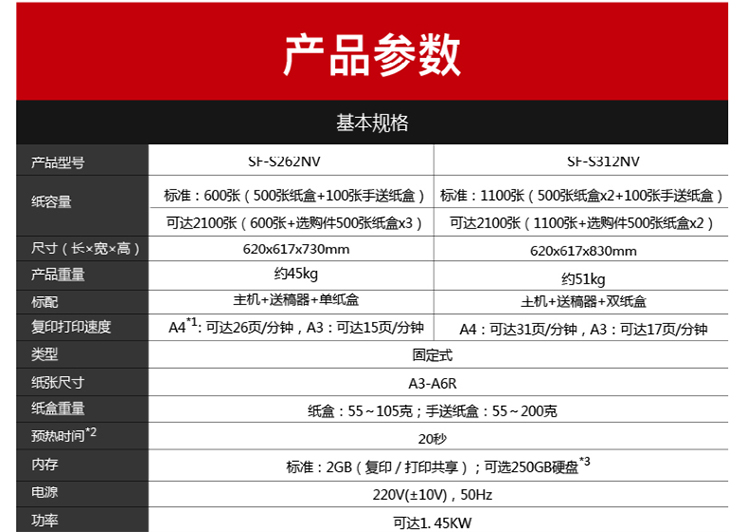Screen dimensions: 750x532
Task: Click the A3-A6R paper size value
Action: coord(432,381)
